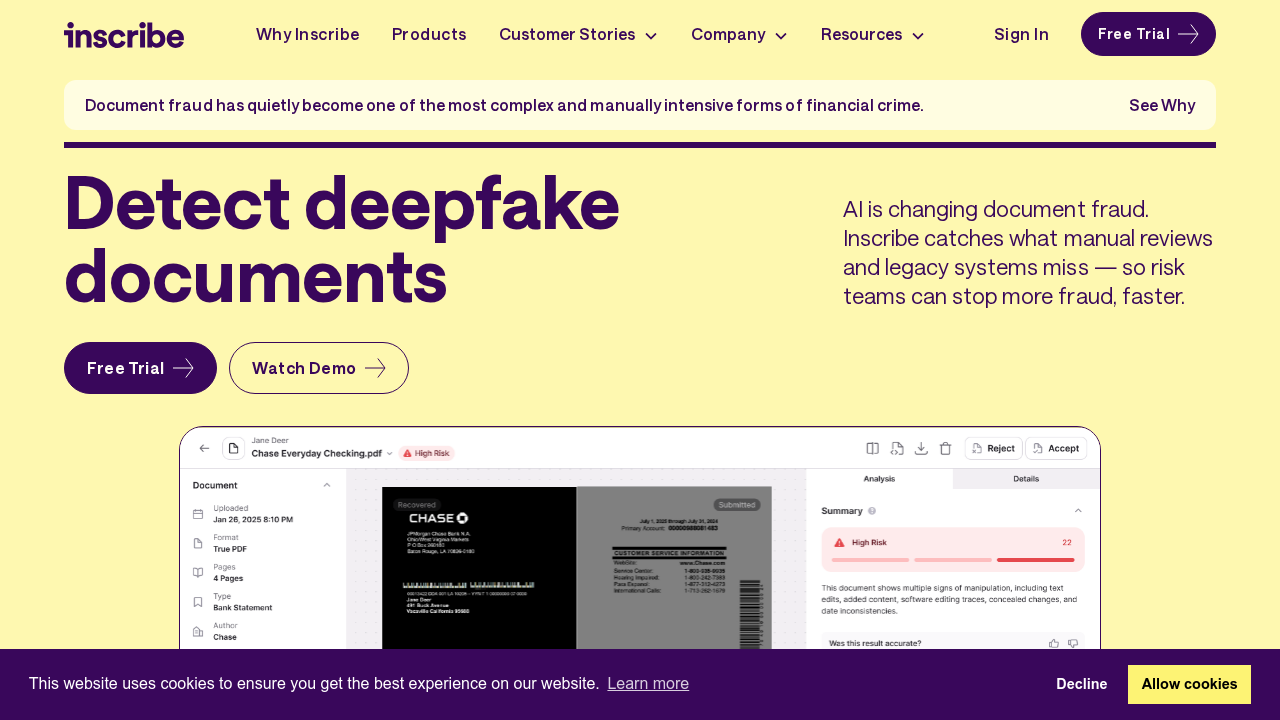This screenshot has height=720, width=1280.
Task: Download the Chase Everyday Checking PDF
Action: [x=919, y=448]
